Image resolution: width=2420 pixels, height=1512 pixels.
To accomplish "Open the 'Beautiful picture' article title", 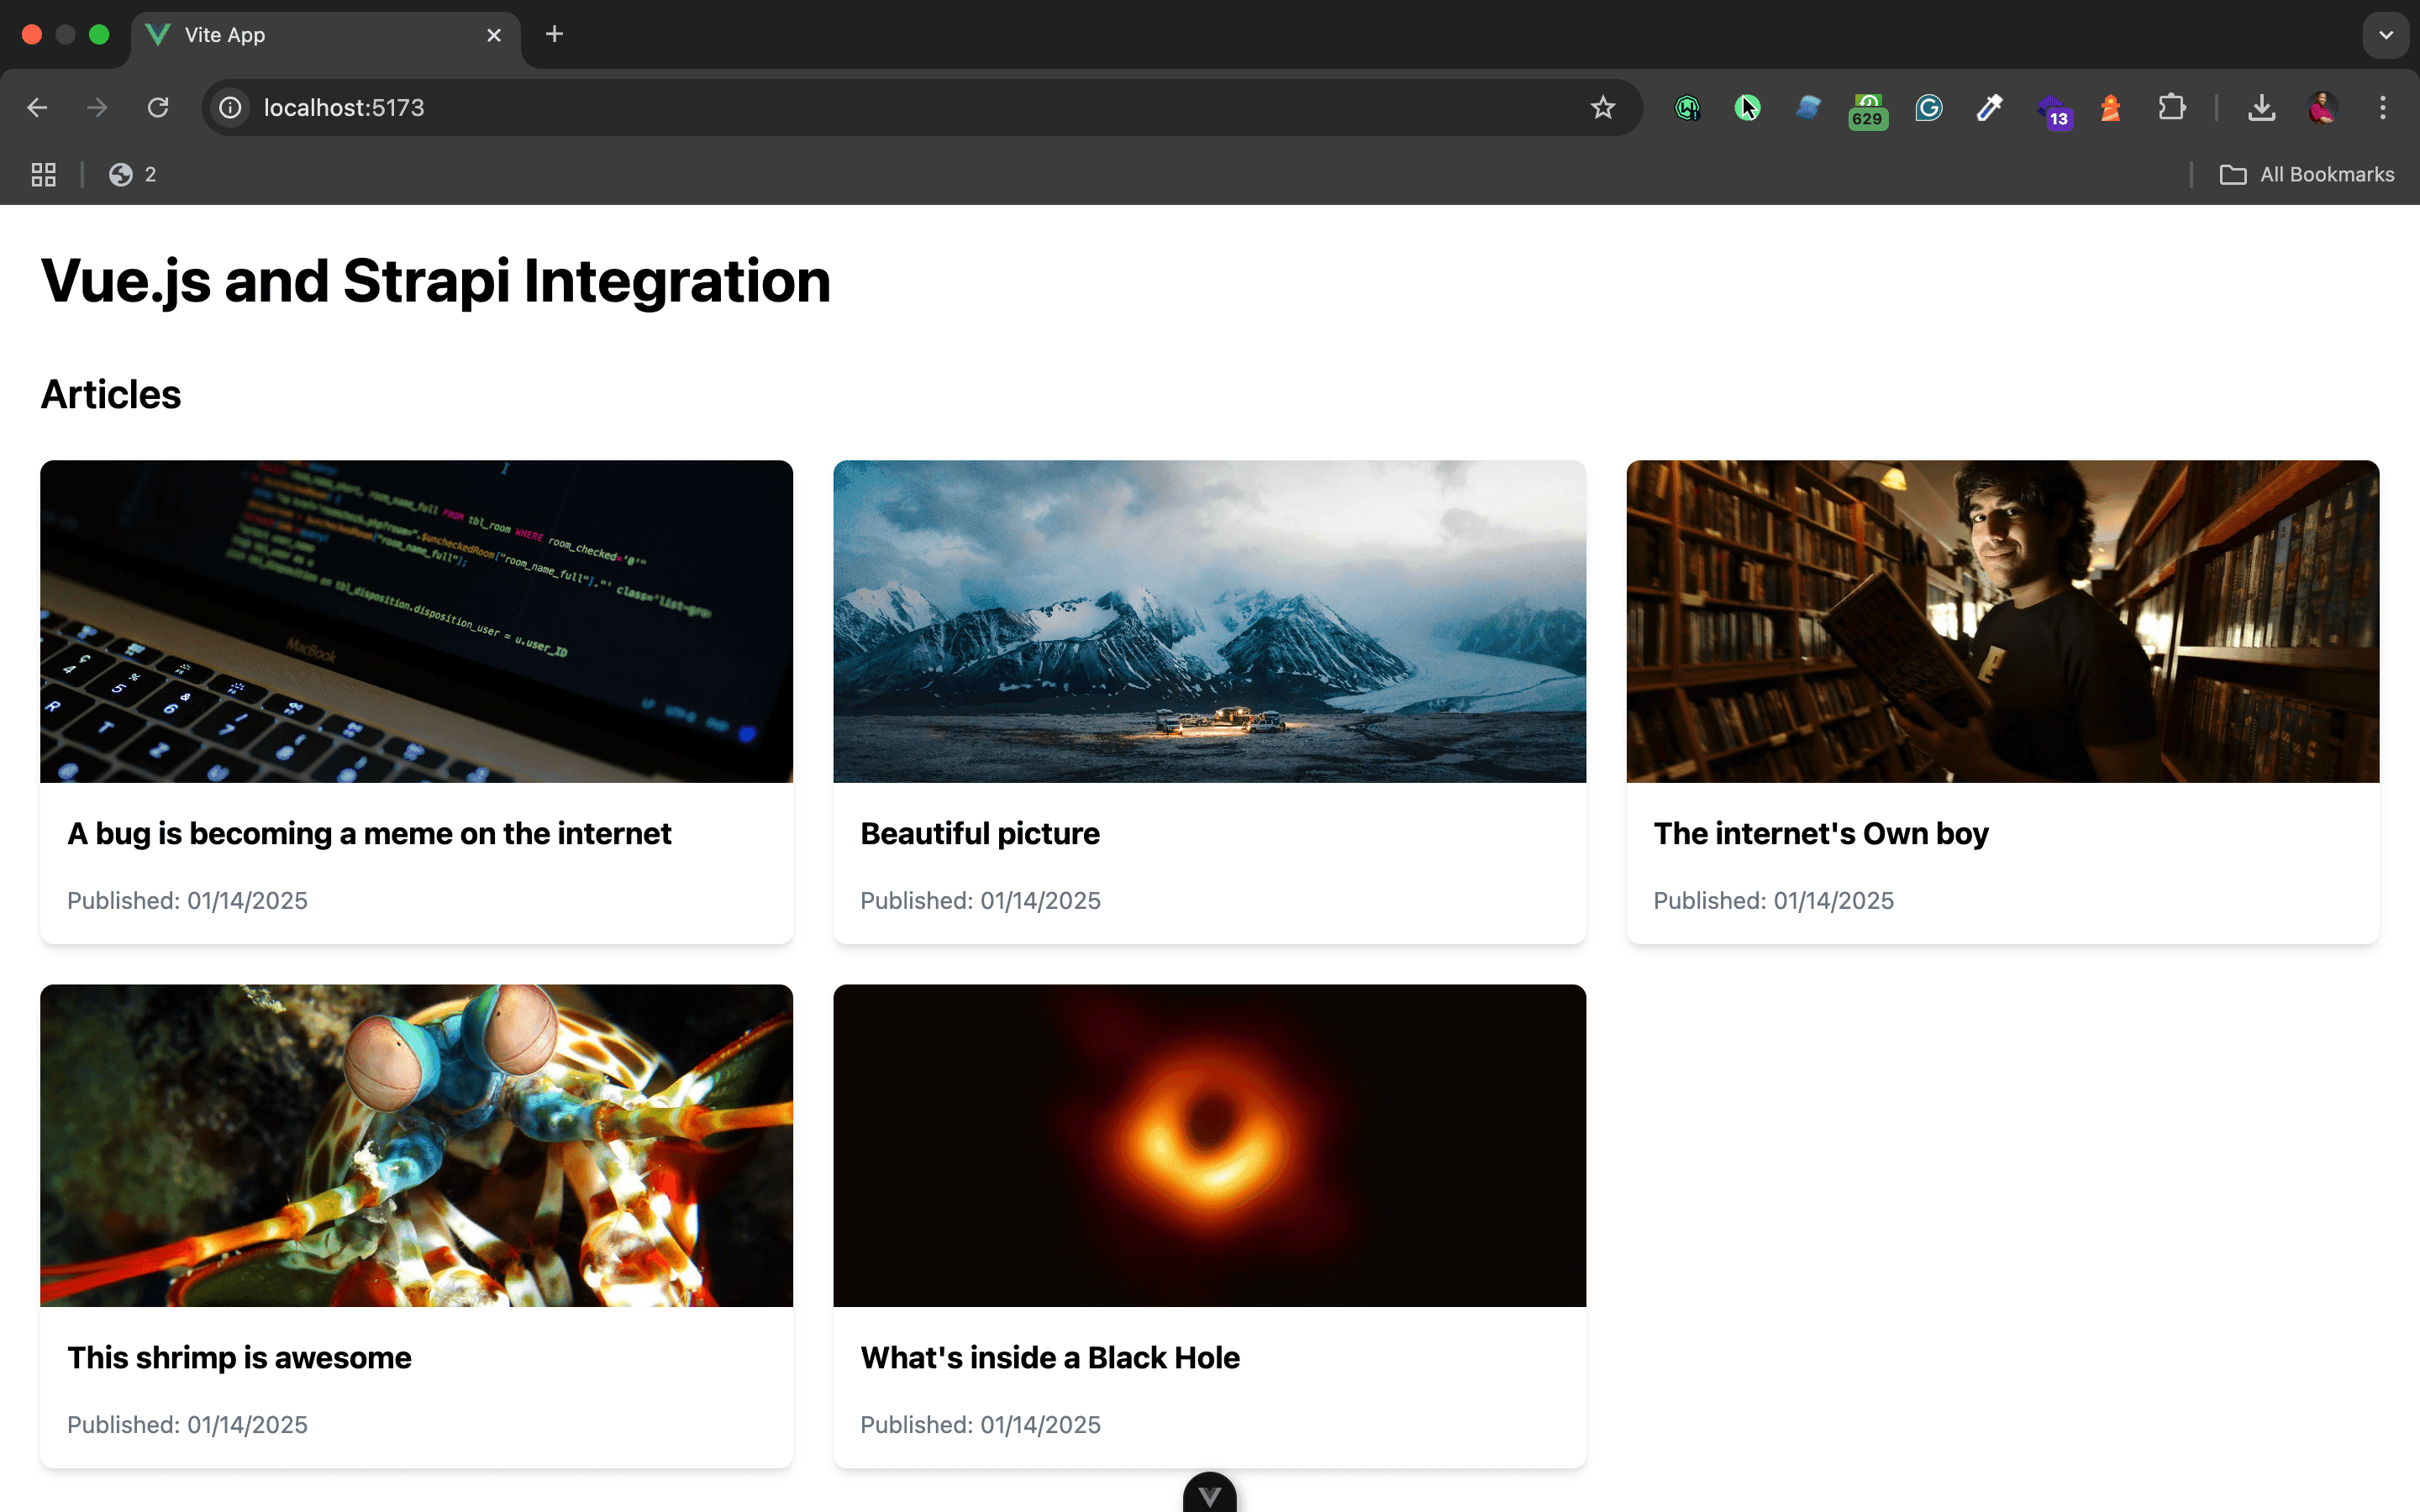I will point(980,833).
